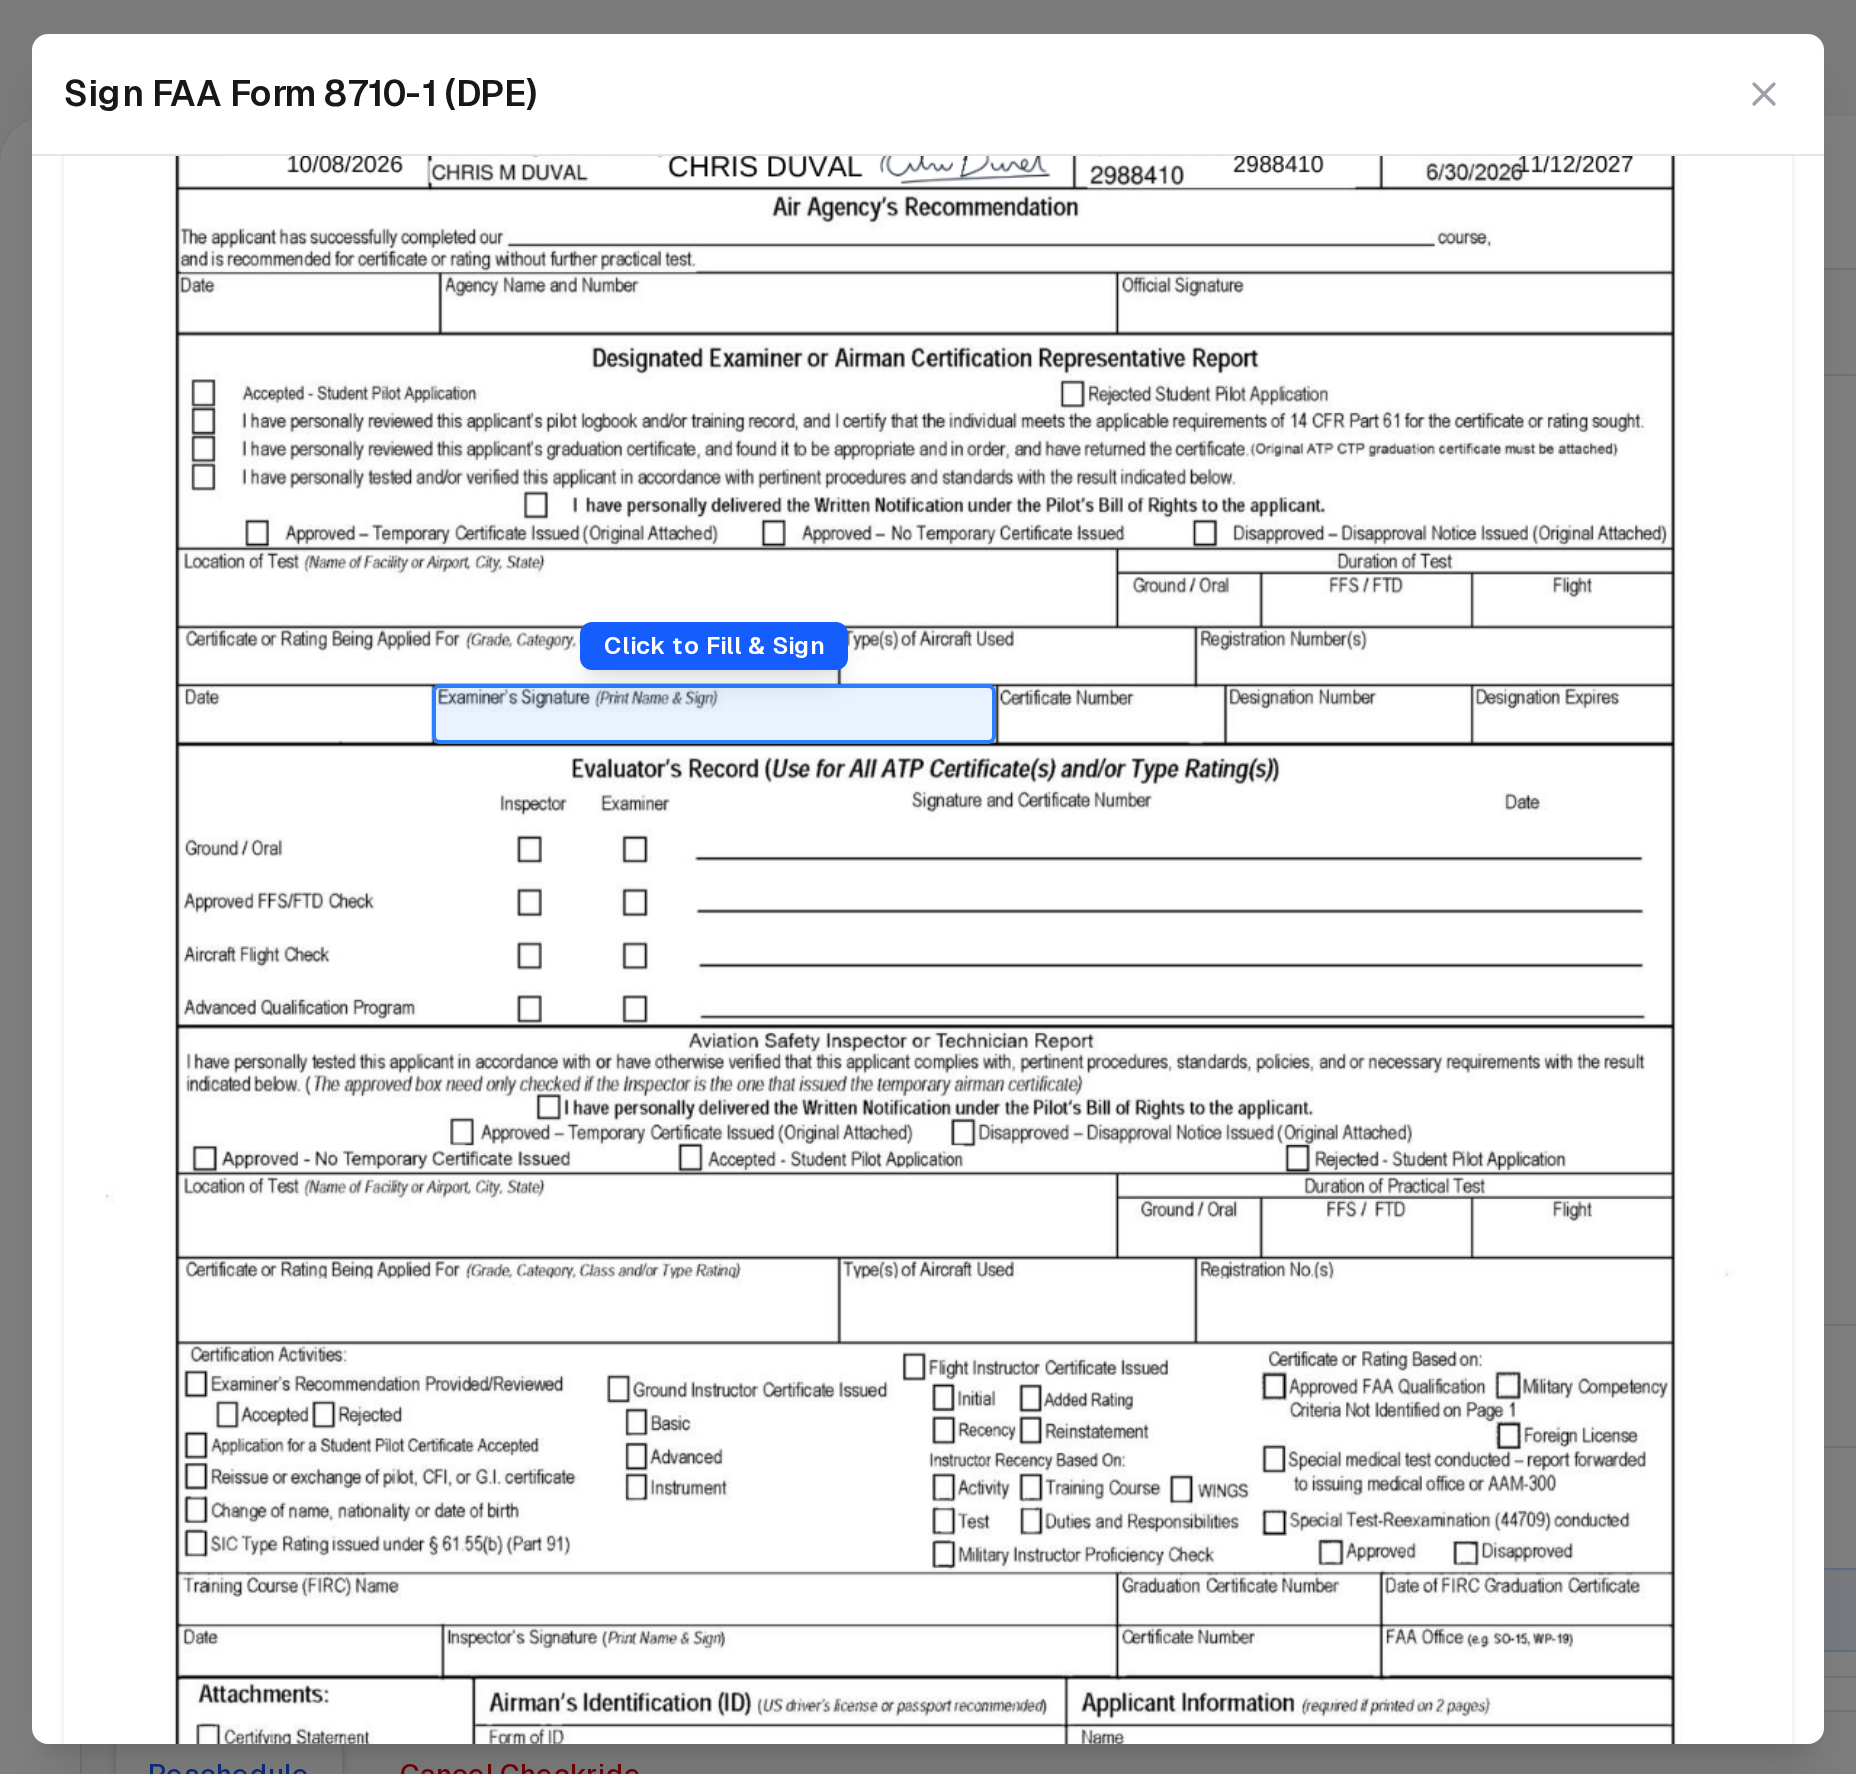
Task: Click the date '10/08/2026' at form top
Action: pyautogui.click(x=345, y=165)
